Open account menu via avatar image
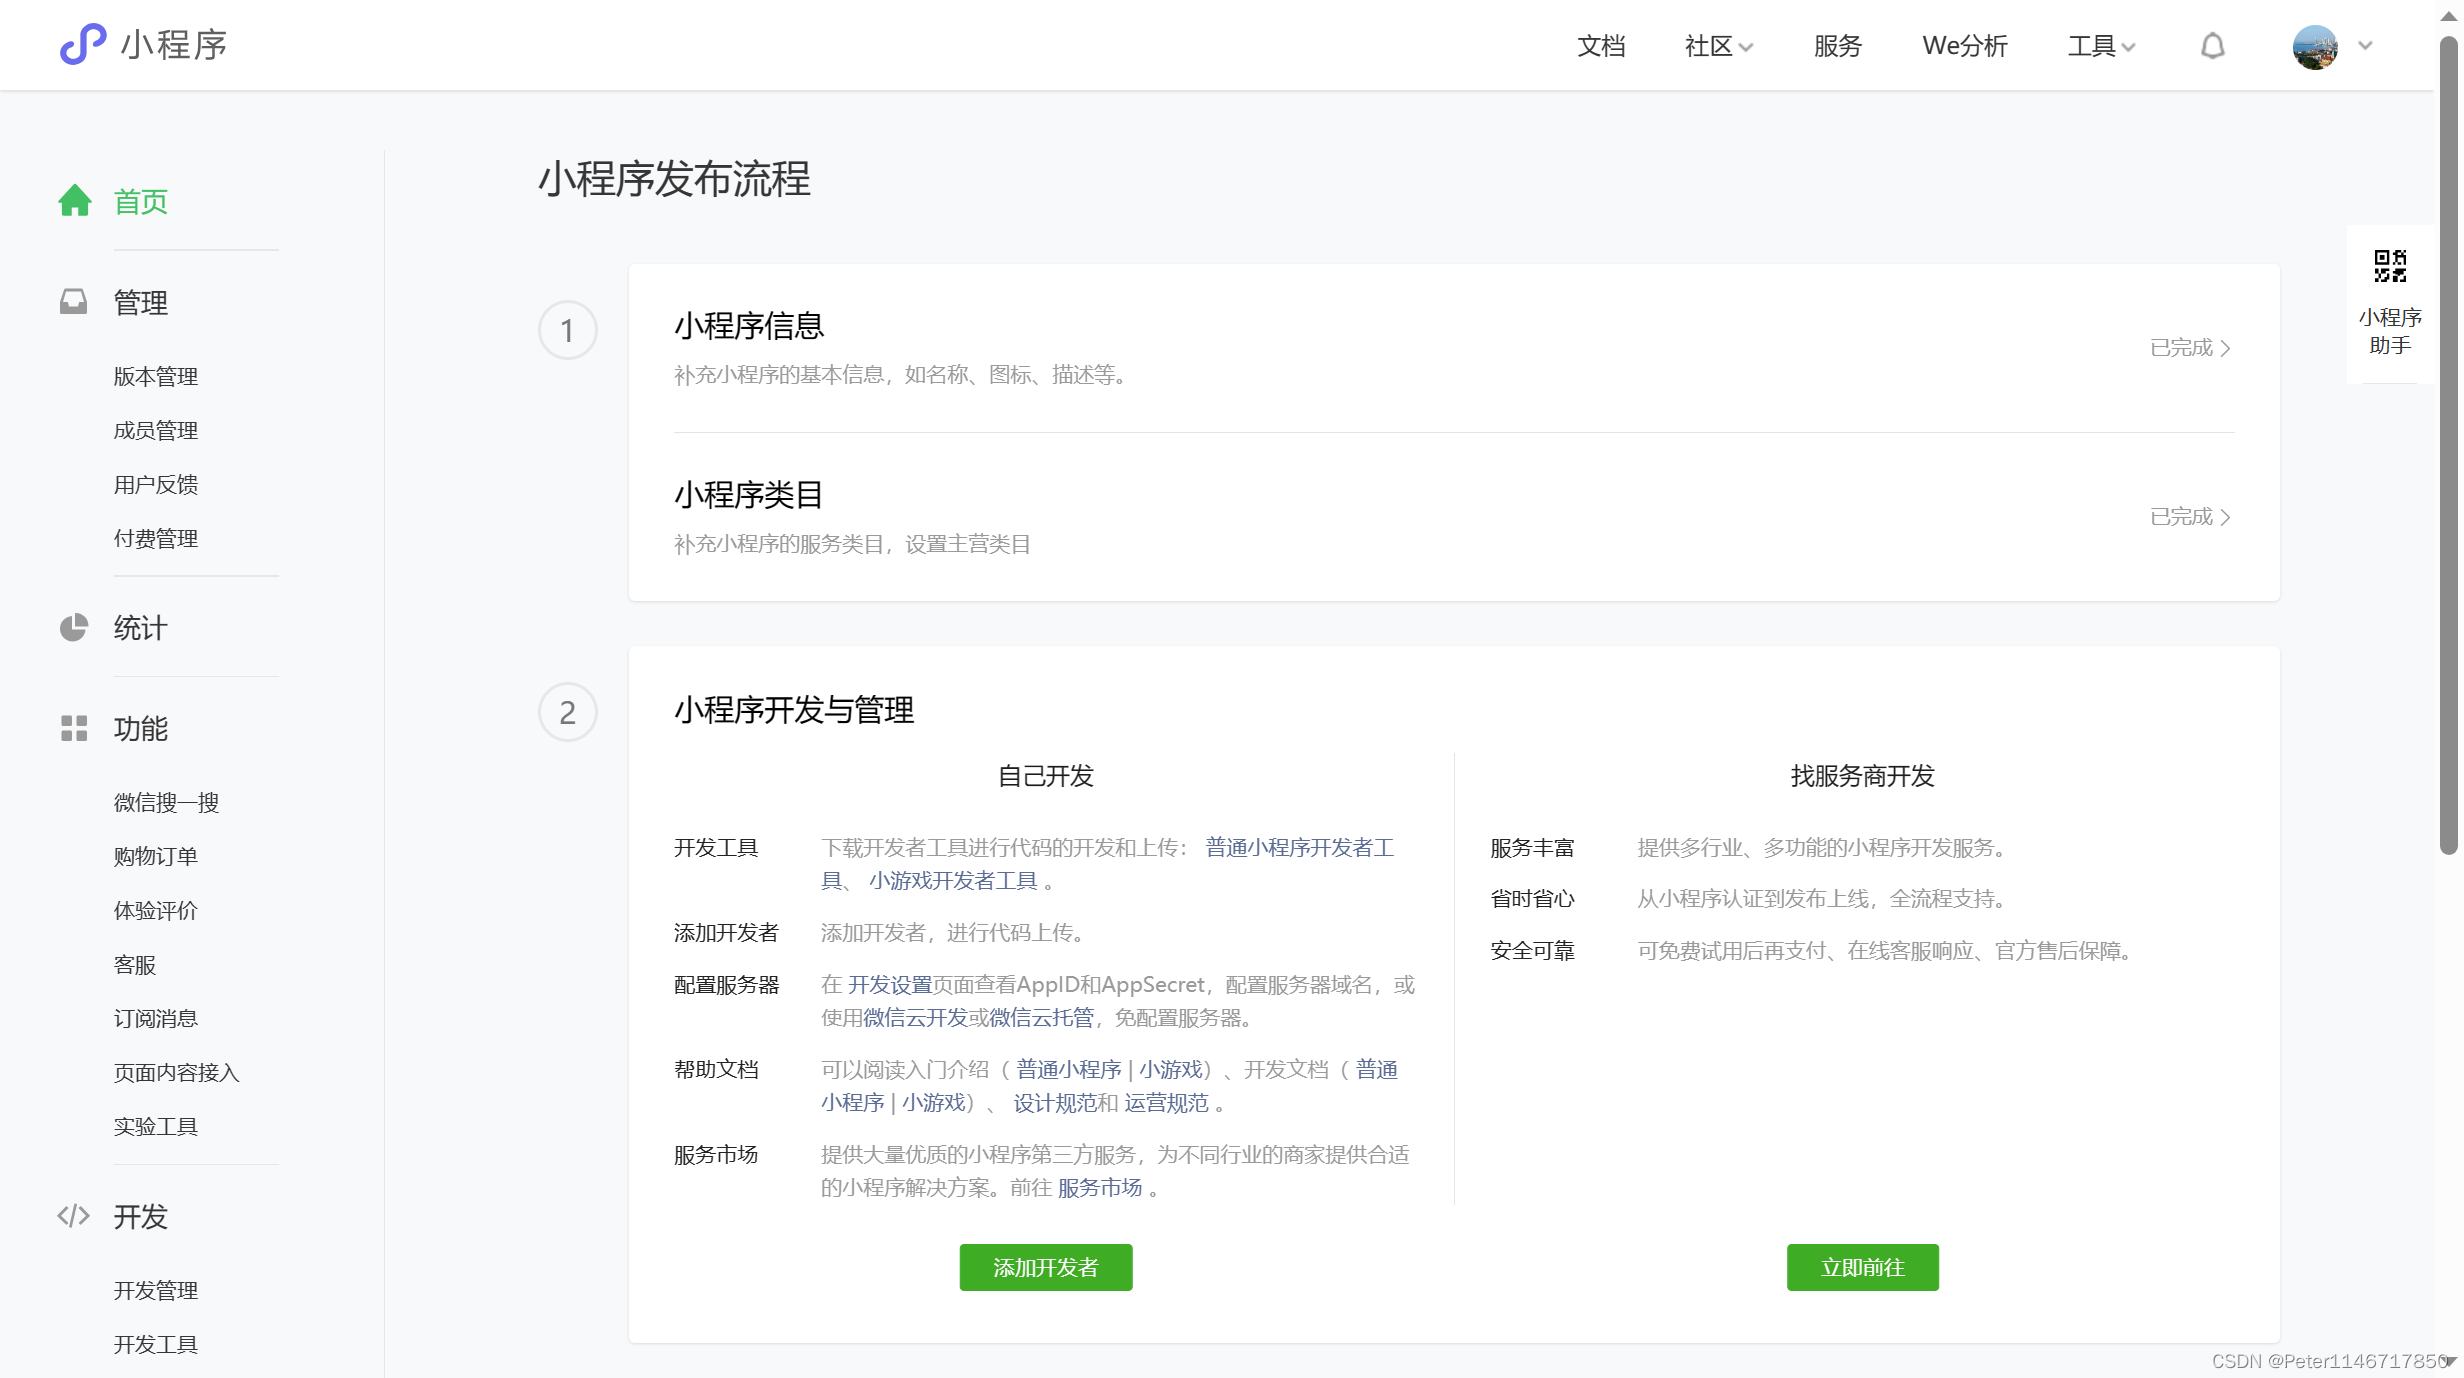2464x1378 pixels. tap(2315, 46)
